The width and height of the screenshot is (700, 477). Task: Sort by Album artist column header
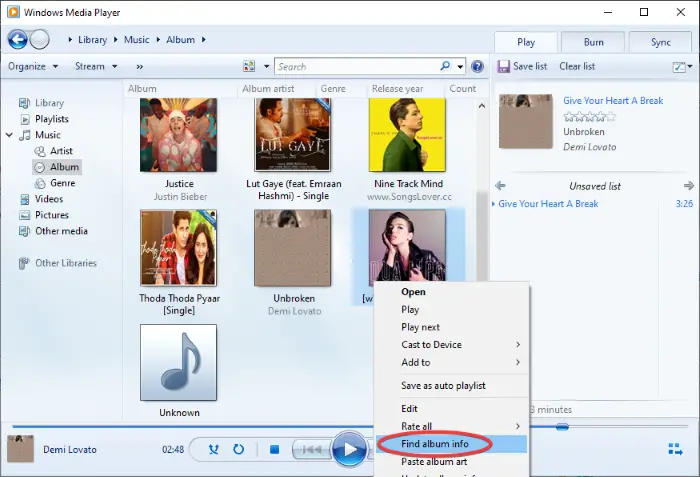click(x=268, y=89)
